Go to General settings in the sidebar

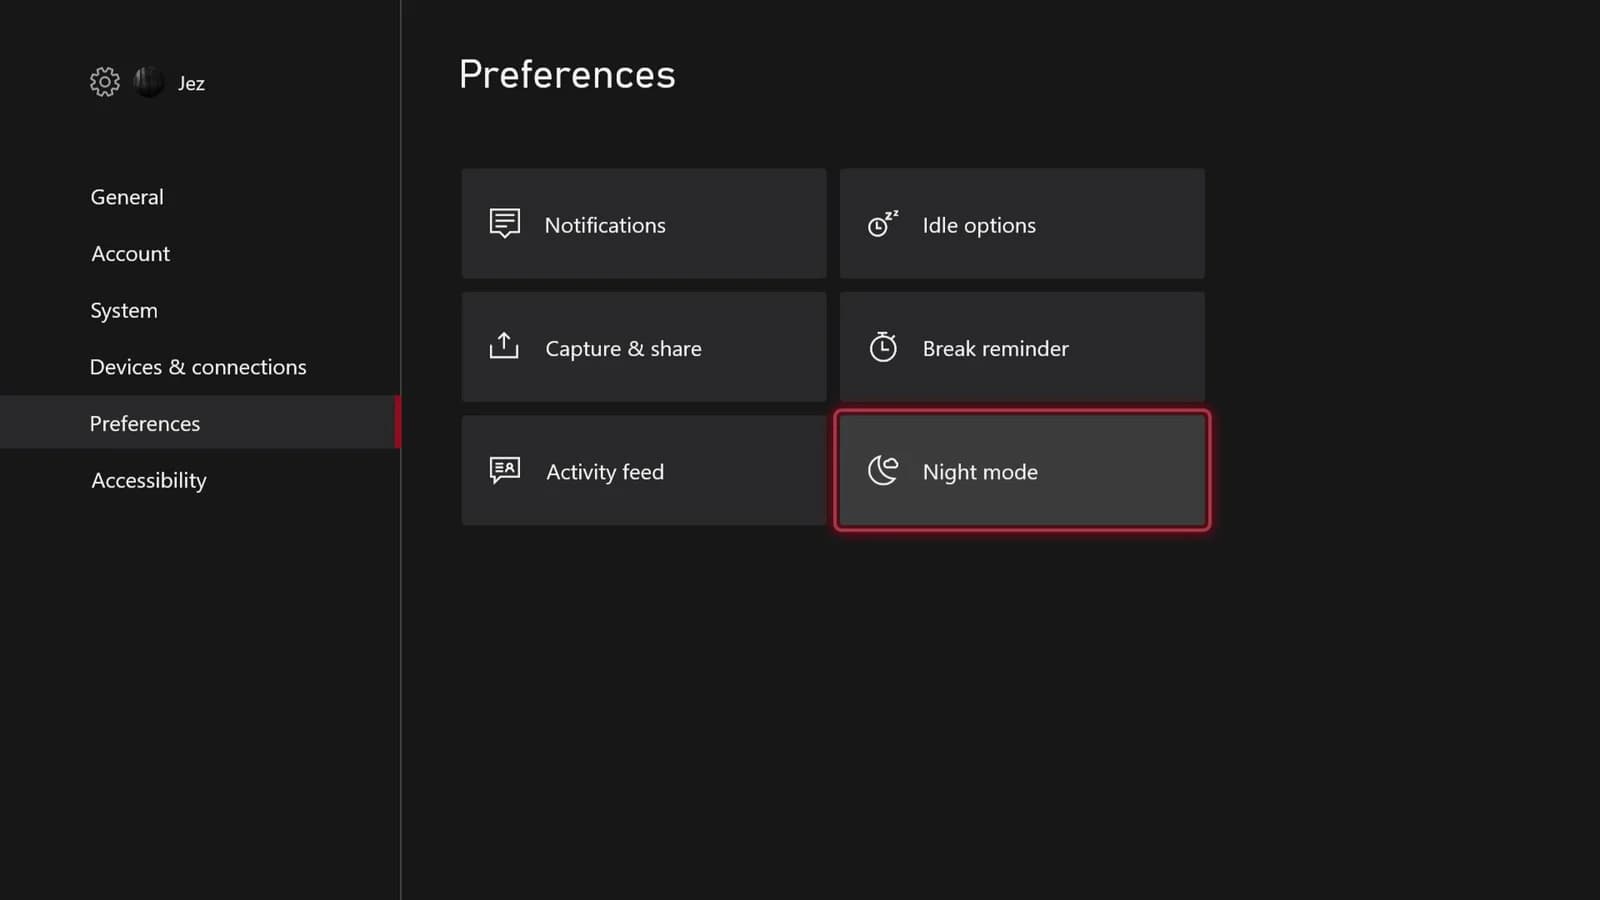pyautogui.click(x=127, y=197)
